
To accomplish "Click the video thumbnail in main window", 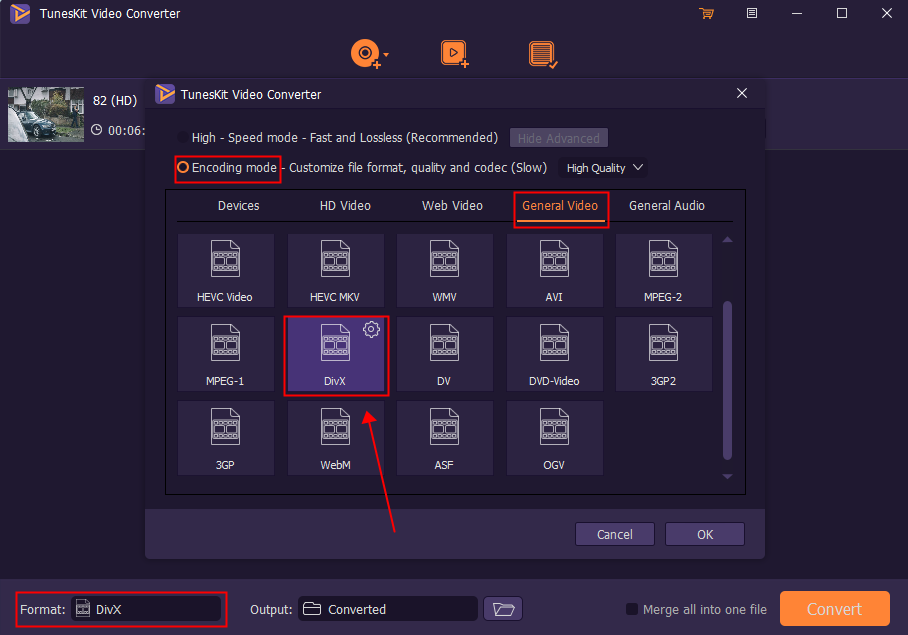I will click(x=46, y=114).
